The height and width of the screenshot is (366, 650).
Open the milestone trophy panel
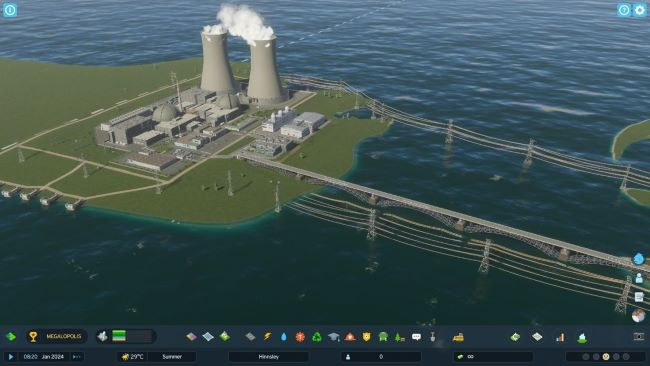click(33, 337)
